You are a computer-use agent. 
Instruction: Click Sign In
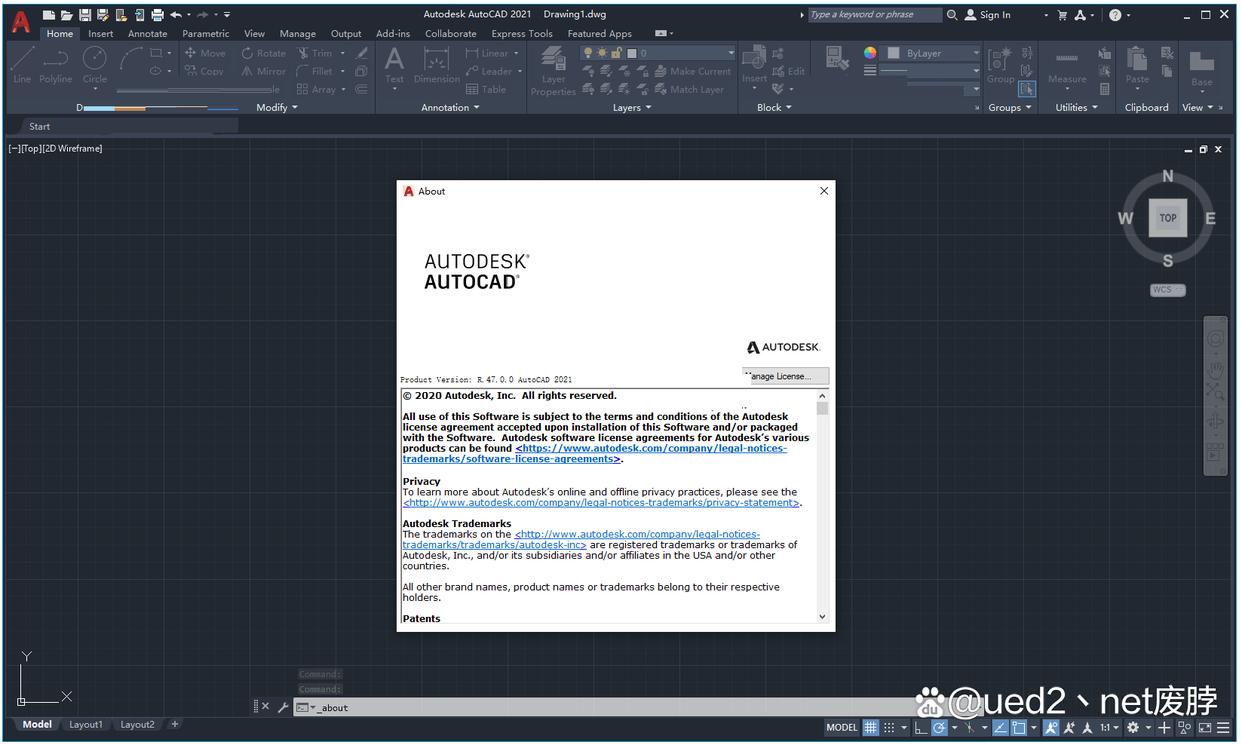(x=987, y=15)
